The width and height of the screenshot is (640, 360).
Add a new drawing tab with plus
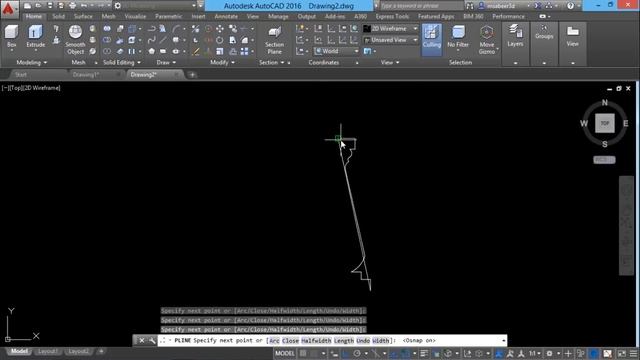click(192, 75)
